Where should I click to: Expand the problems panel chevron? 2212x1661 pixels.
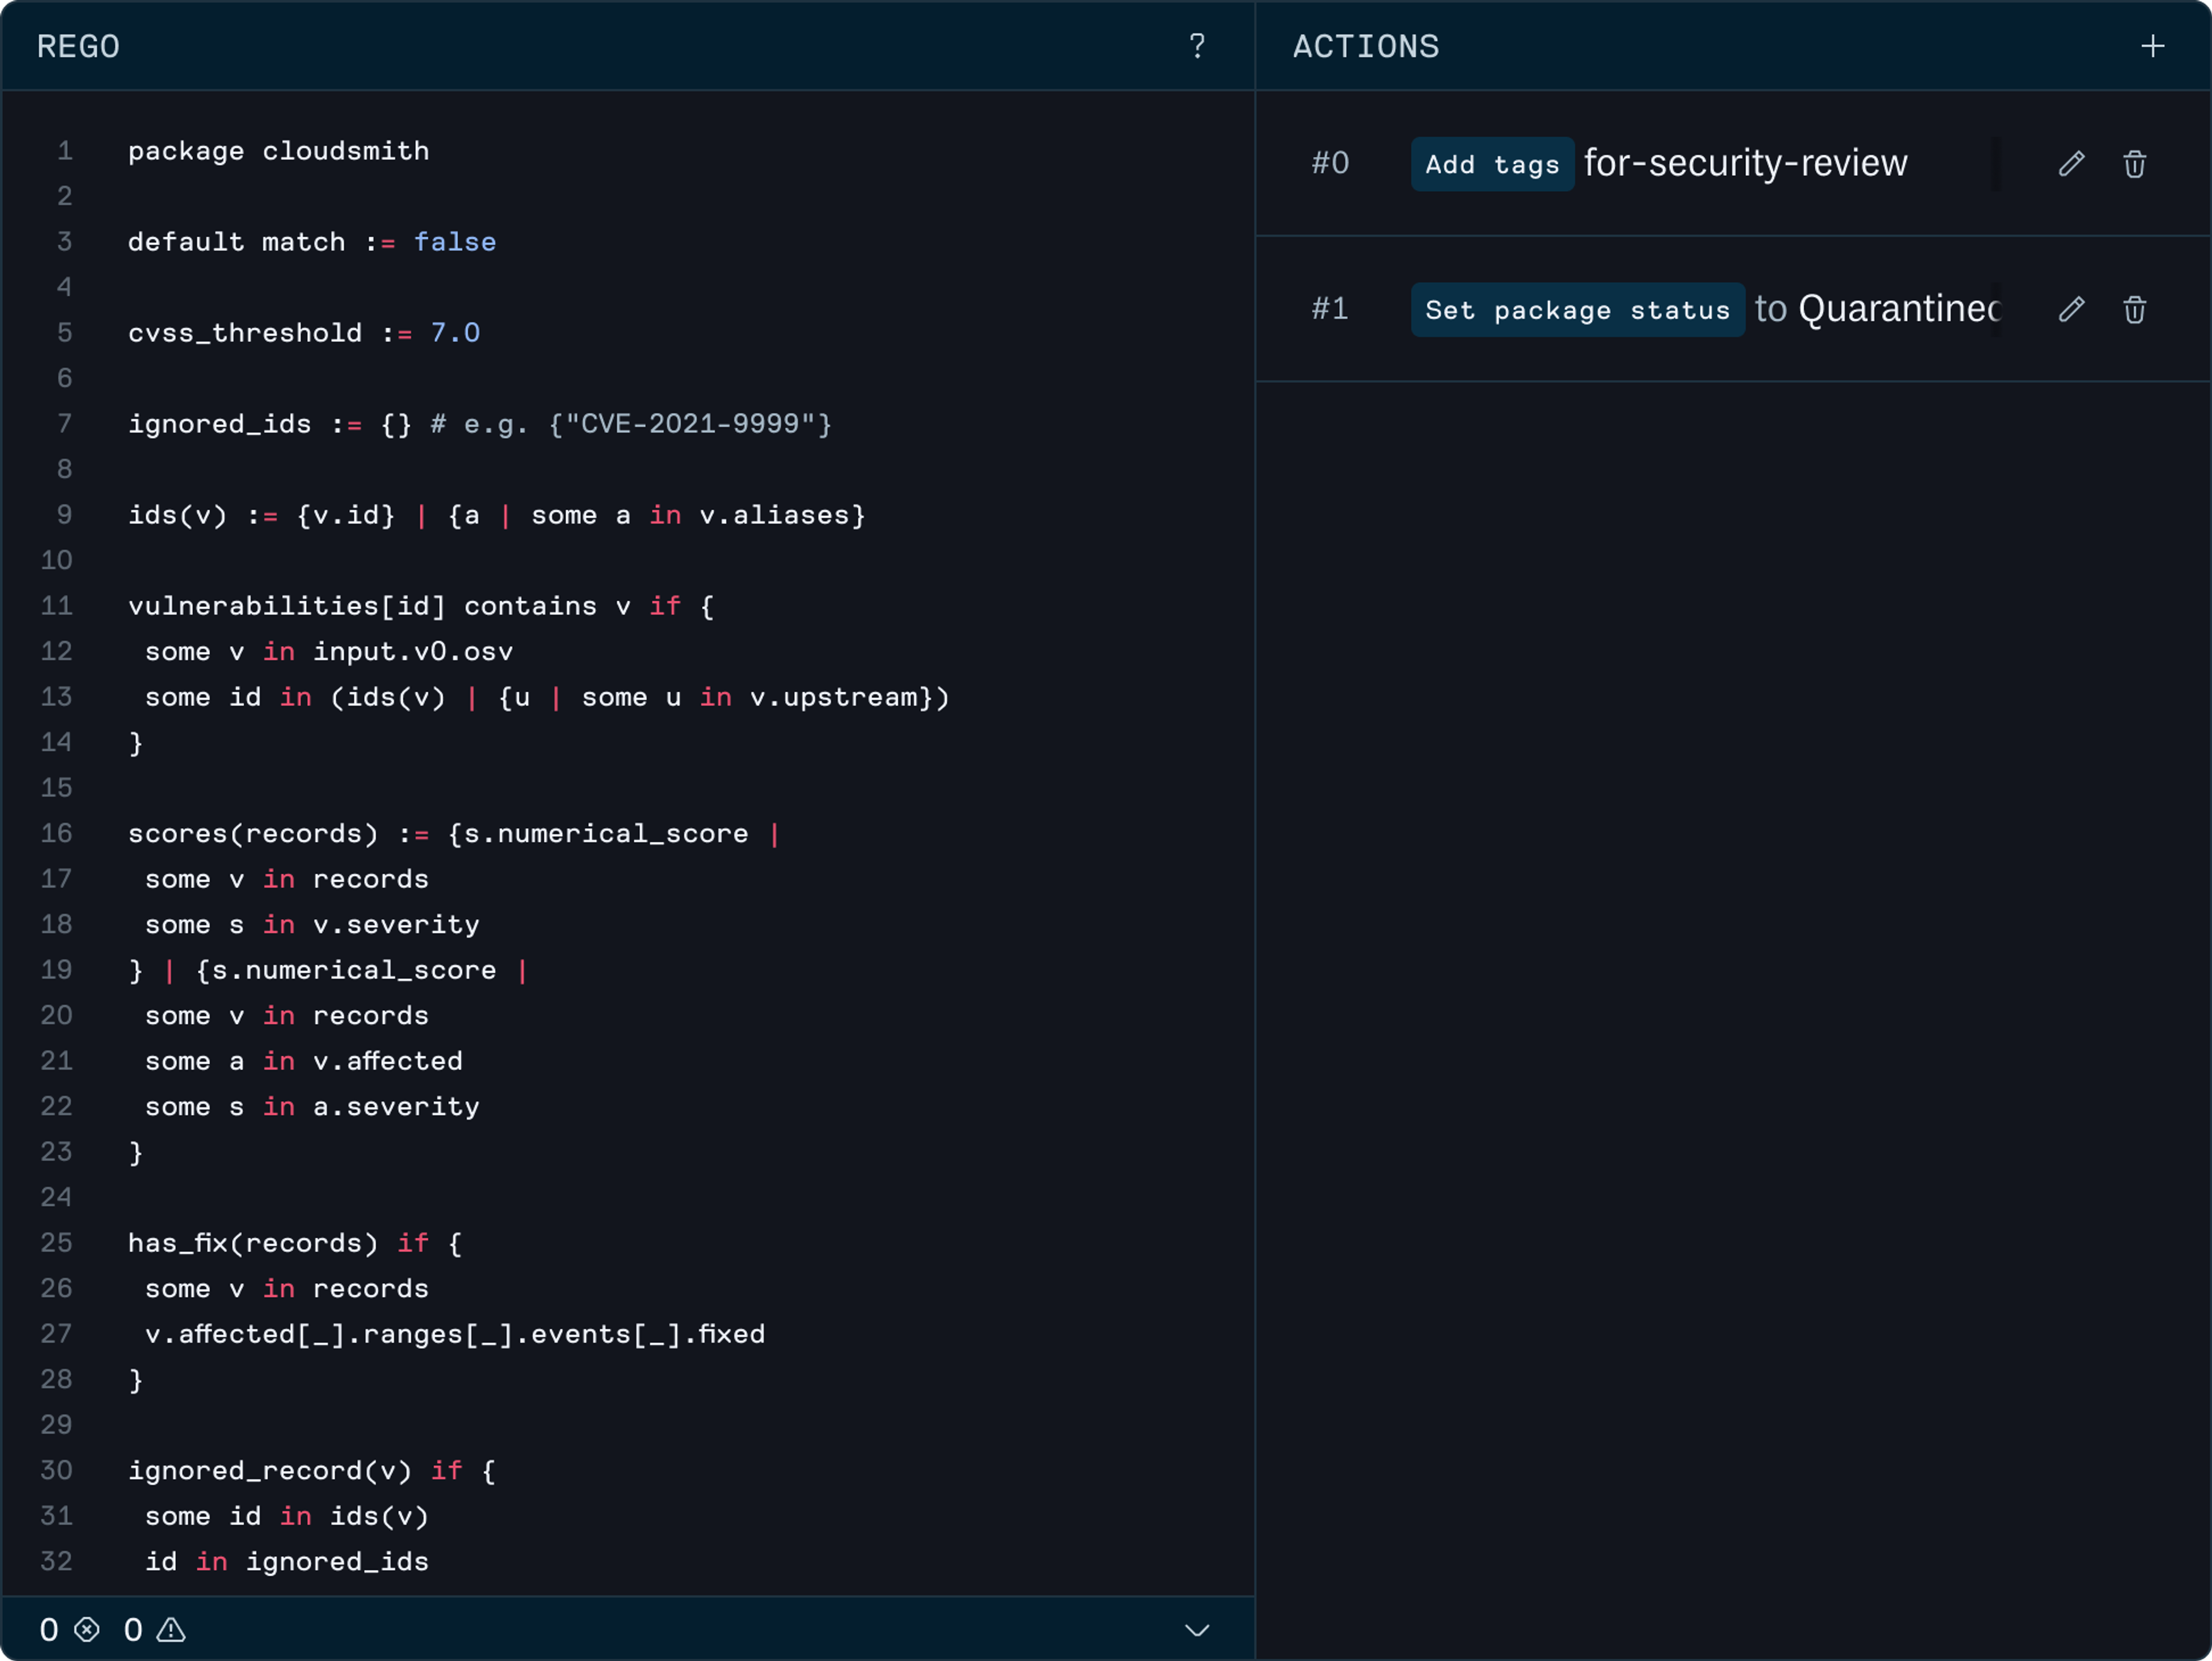click(x=1197, y=1631)
